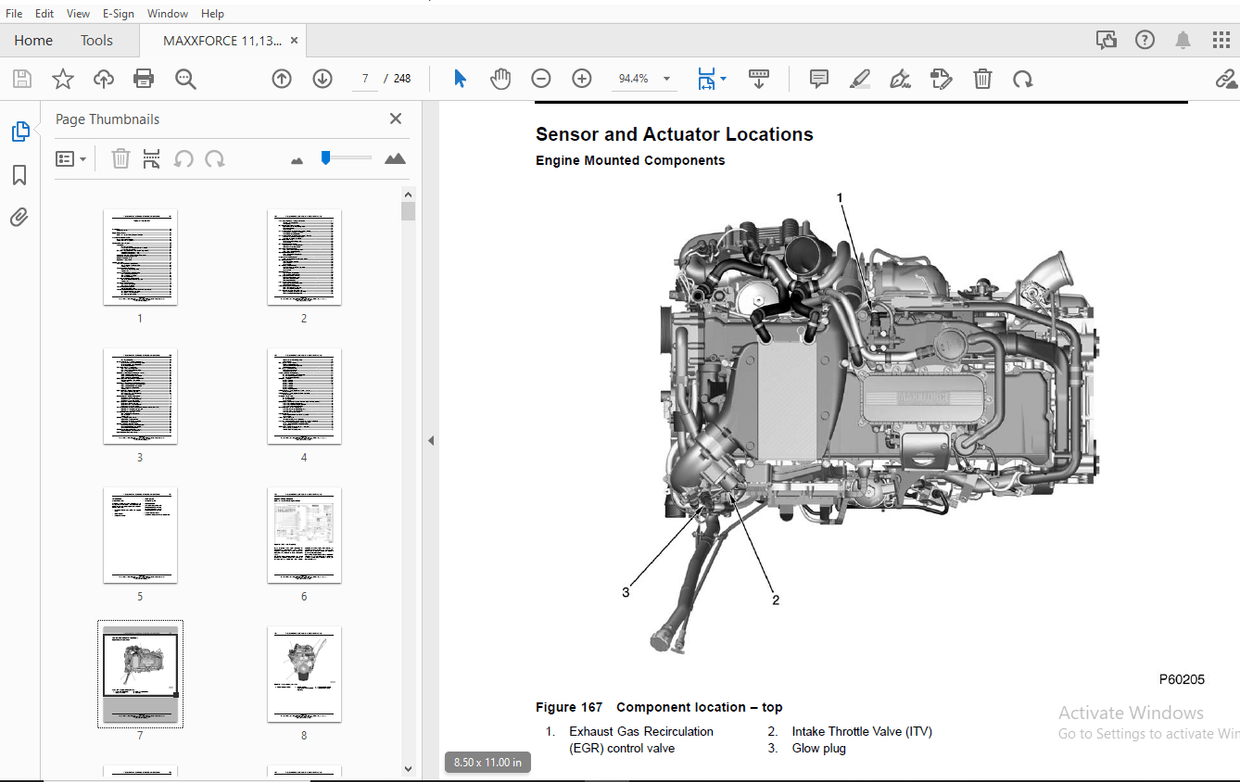Open the E-Sign menu
Viewport: 1240px width, 782px height.
pos(118,13)
